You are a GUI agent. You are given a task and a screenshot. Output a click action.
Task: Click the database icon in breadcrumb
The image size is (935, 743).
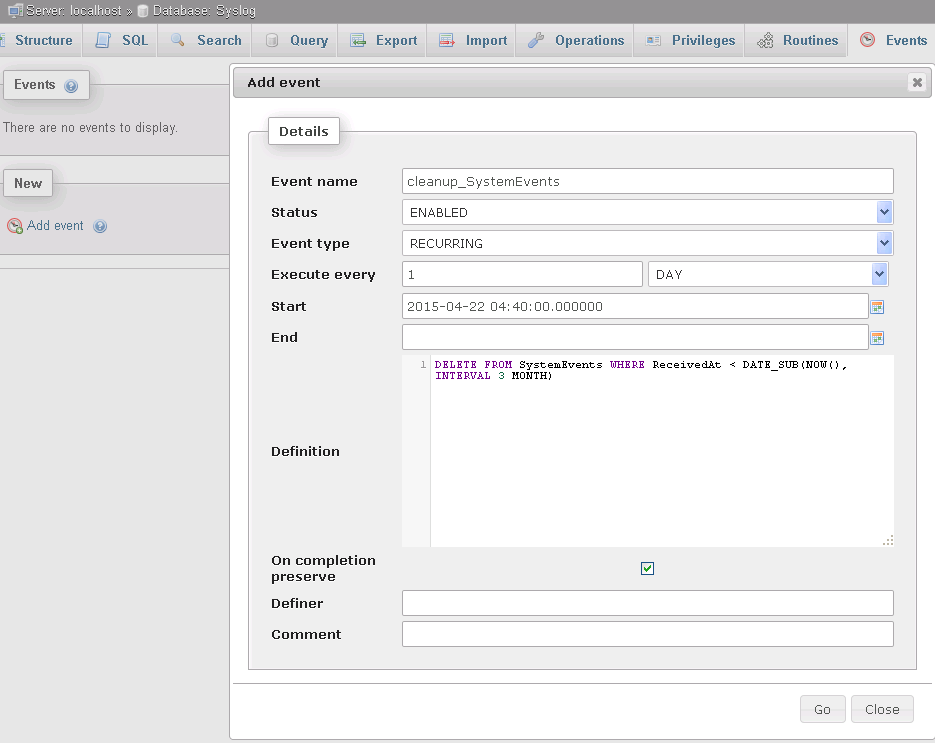pos(143,11)
